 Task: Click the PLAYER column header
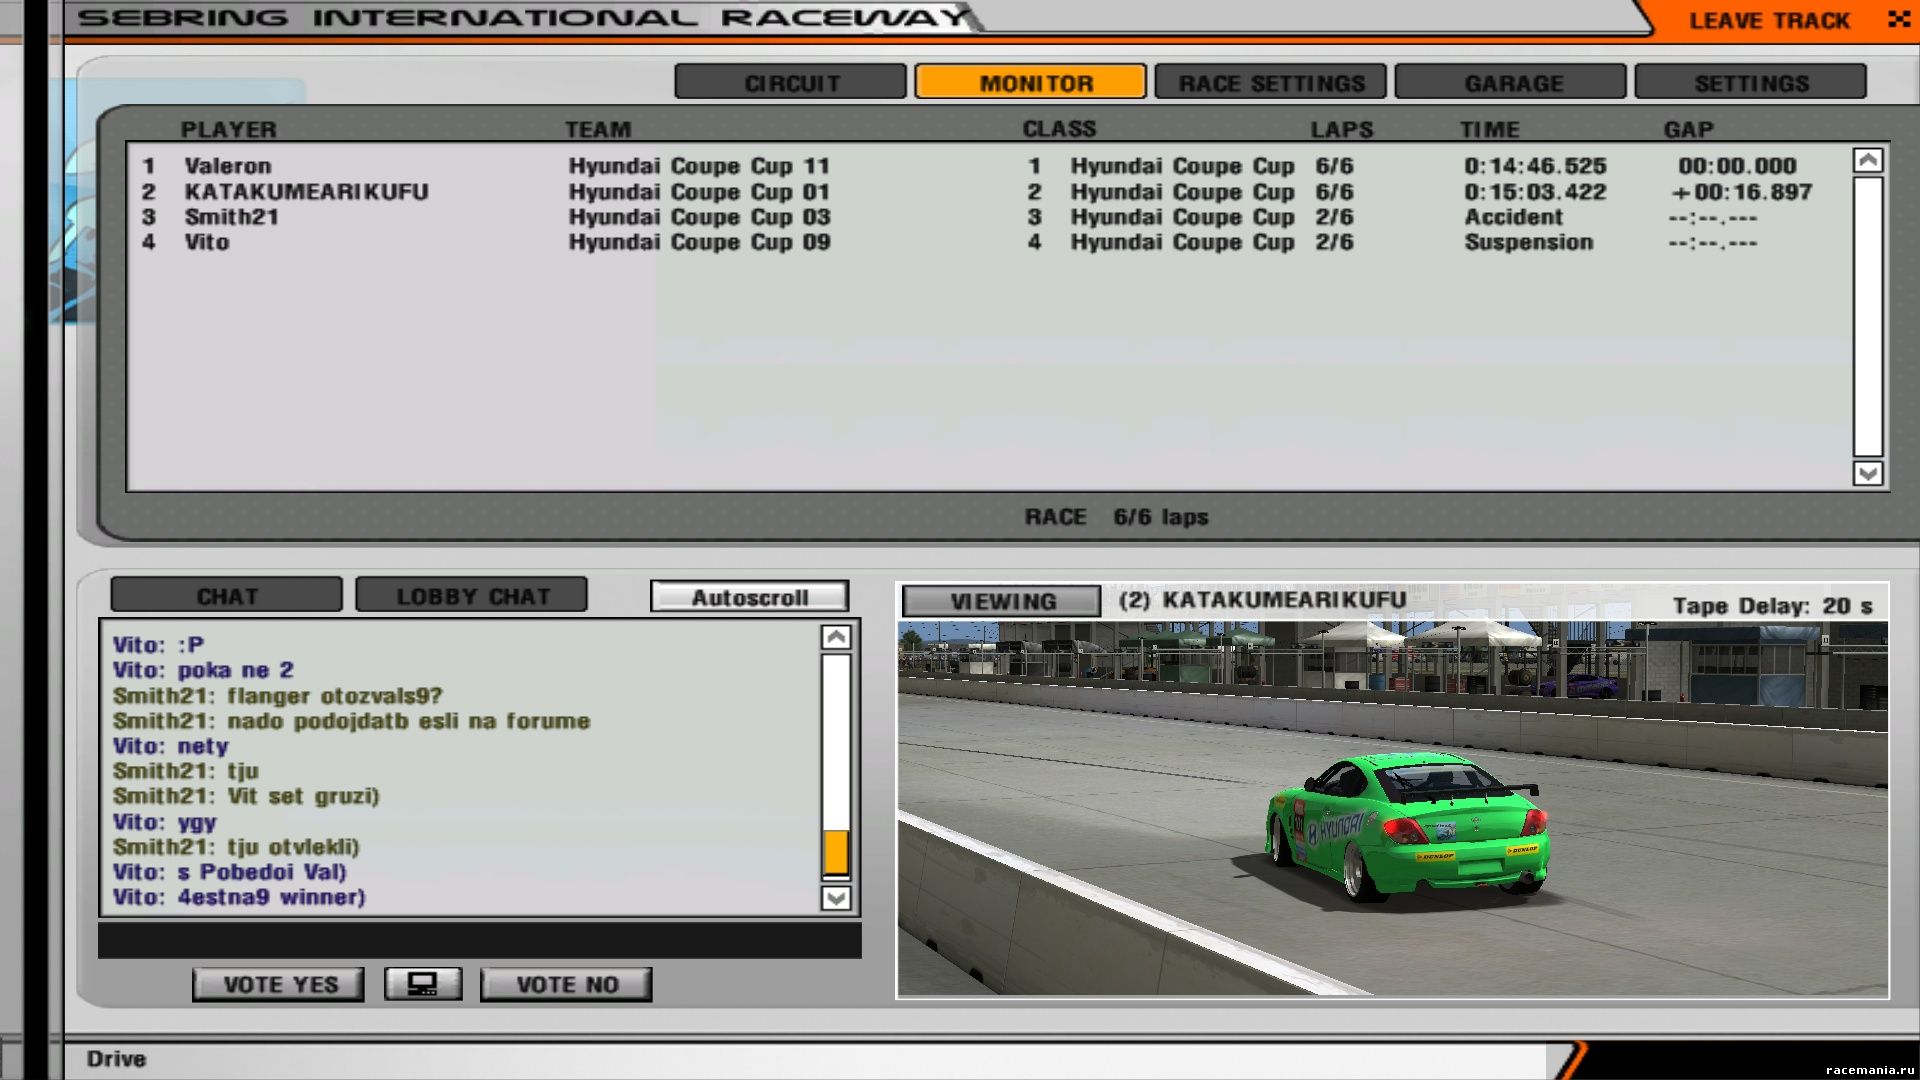tap(228, 129)
